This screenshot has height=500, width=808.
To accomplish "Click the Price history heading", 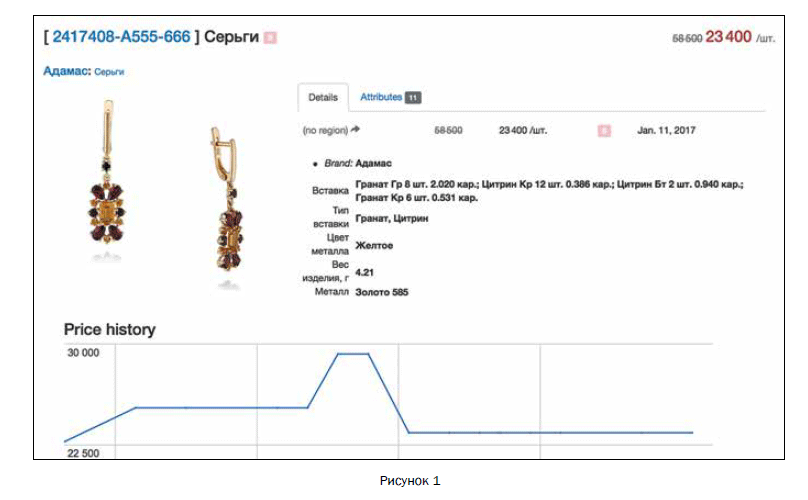I will 109,329.
